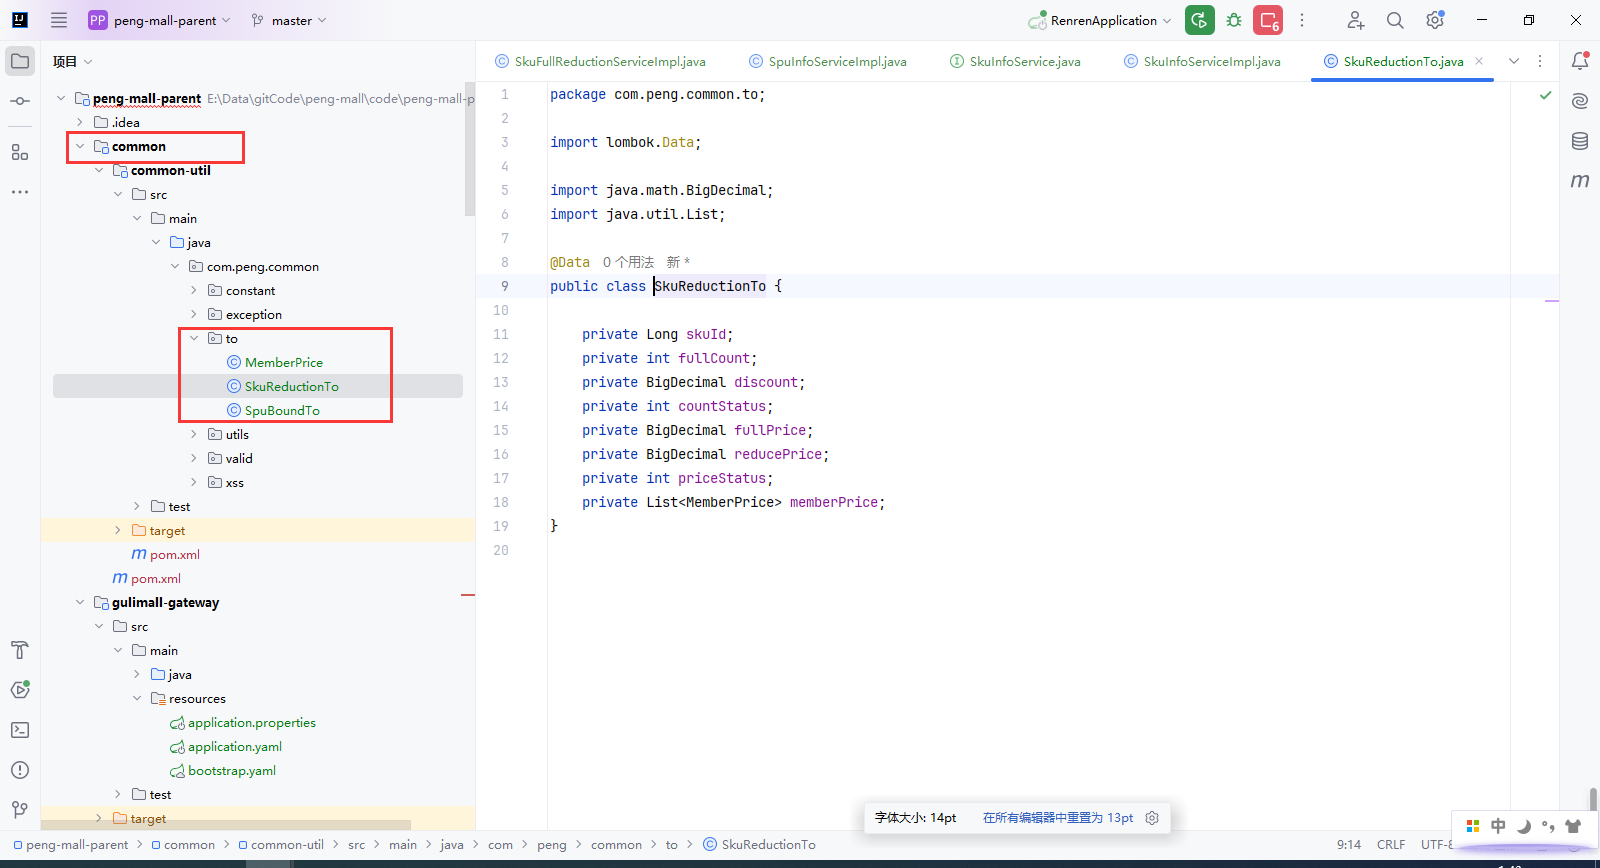Open the Structure tool window
This screenshot has height=868, width=1600.
coord(20,152)
